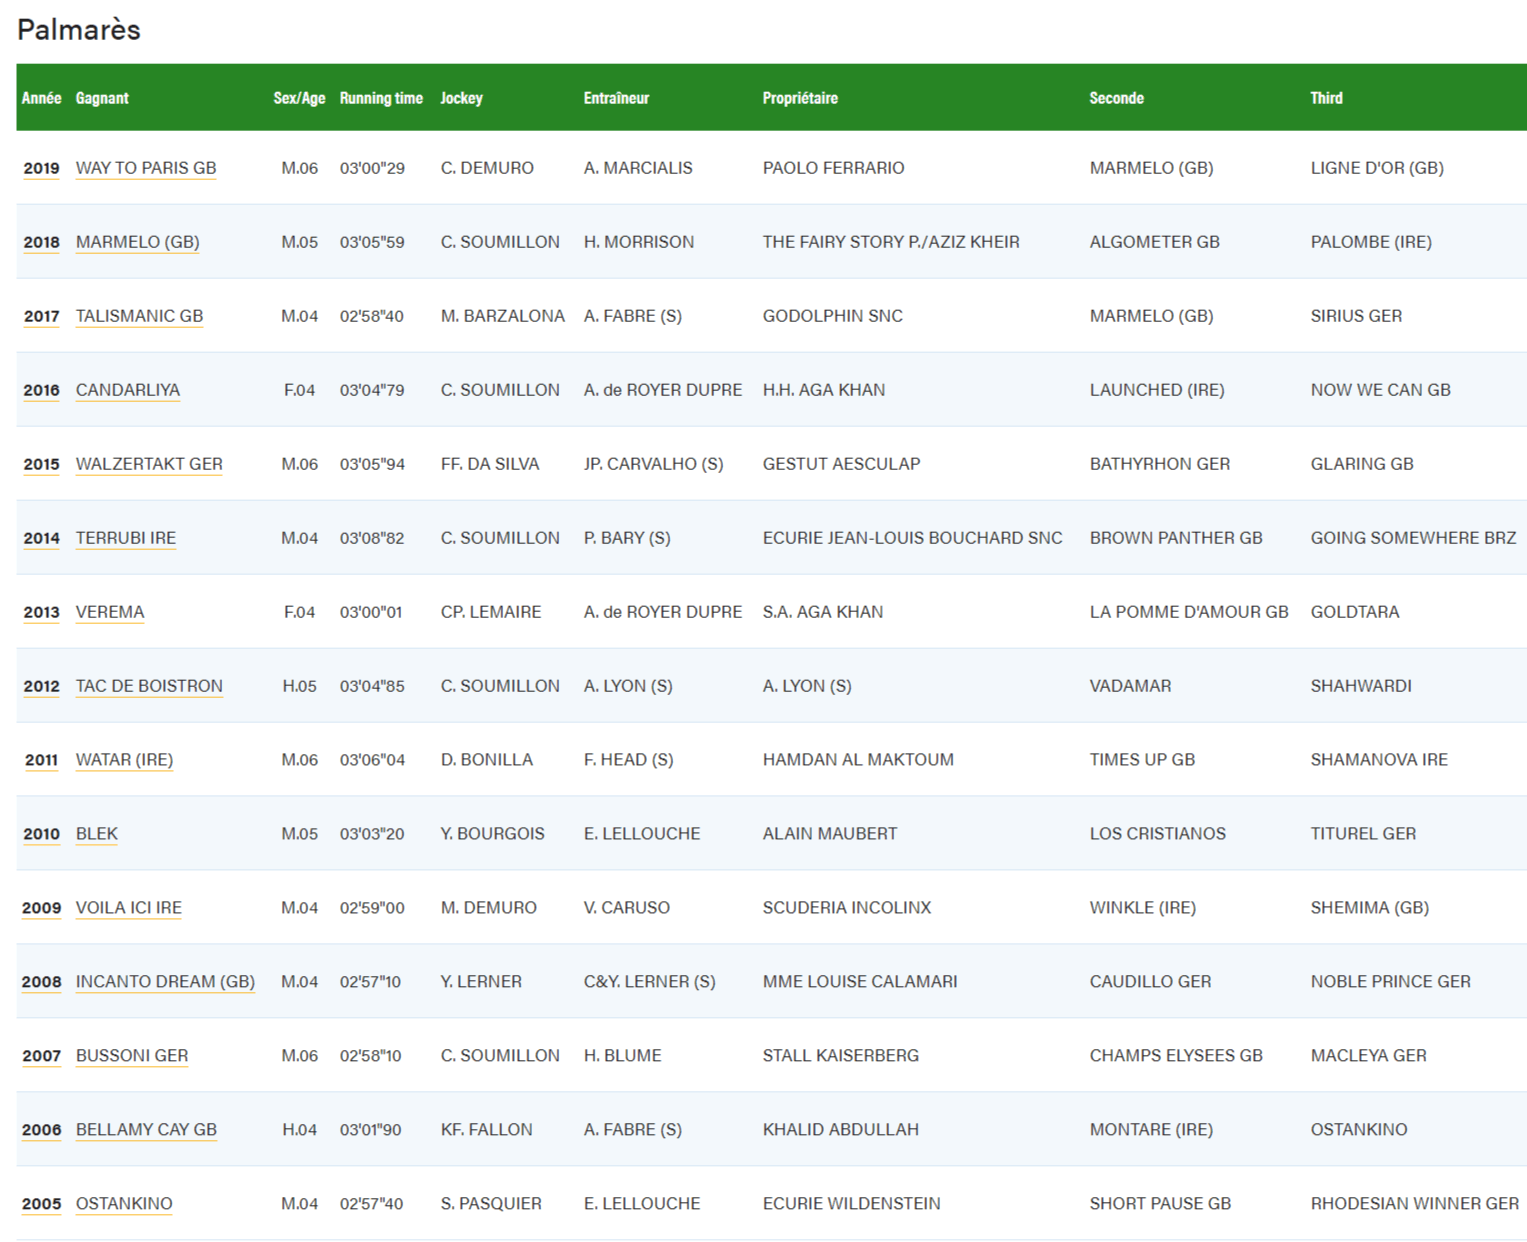Open the CANDARLIYA winner details
The width and height of the screenshot is (1527, 1242).
click(x=127, y=389)
